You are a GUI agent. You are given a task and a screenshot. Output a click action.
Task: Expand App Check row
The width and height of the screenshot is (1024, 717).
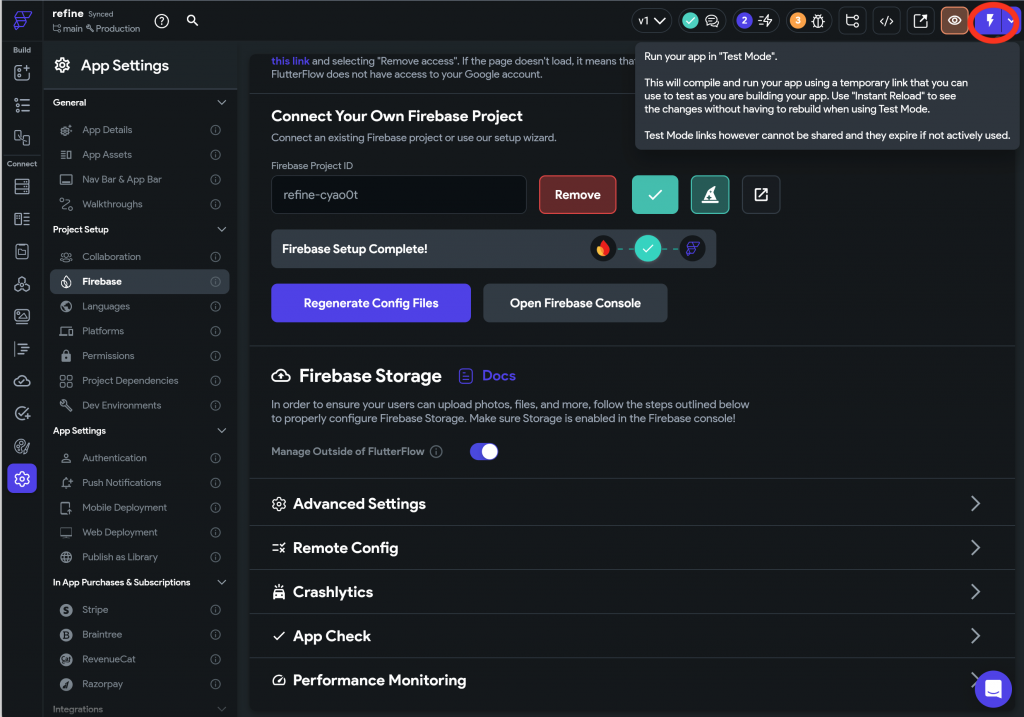(x=632, y=635)
